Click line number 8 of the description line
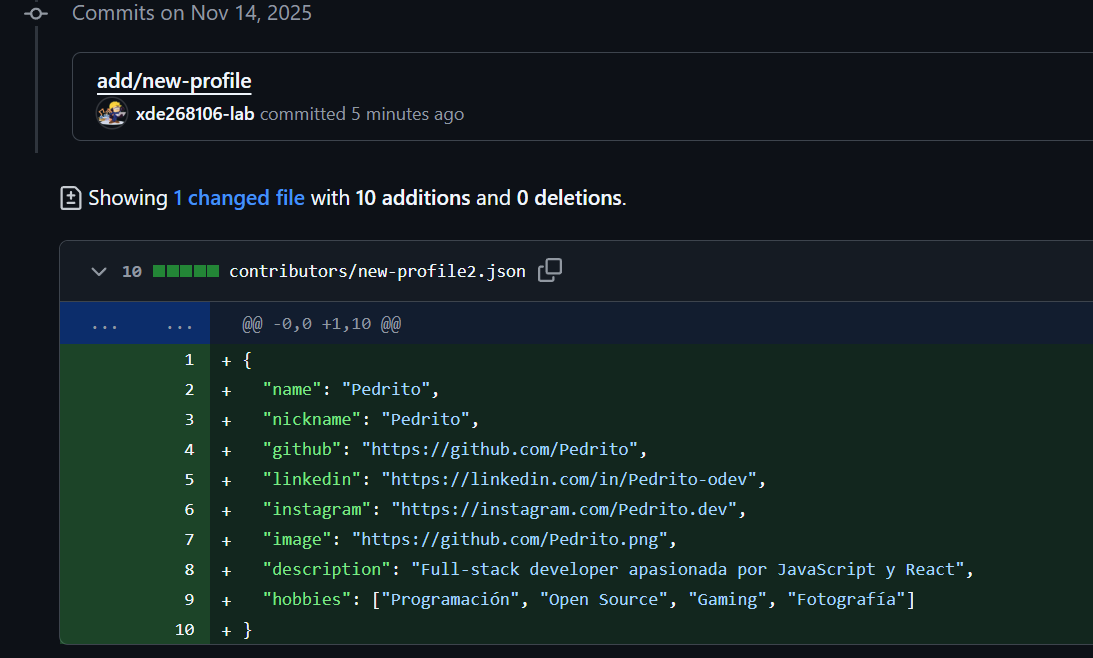This screenshot has height=658, width=1093. coord(189,570)
